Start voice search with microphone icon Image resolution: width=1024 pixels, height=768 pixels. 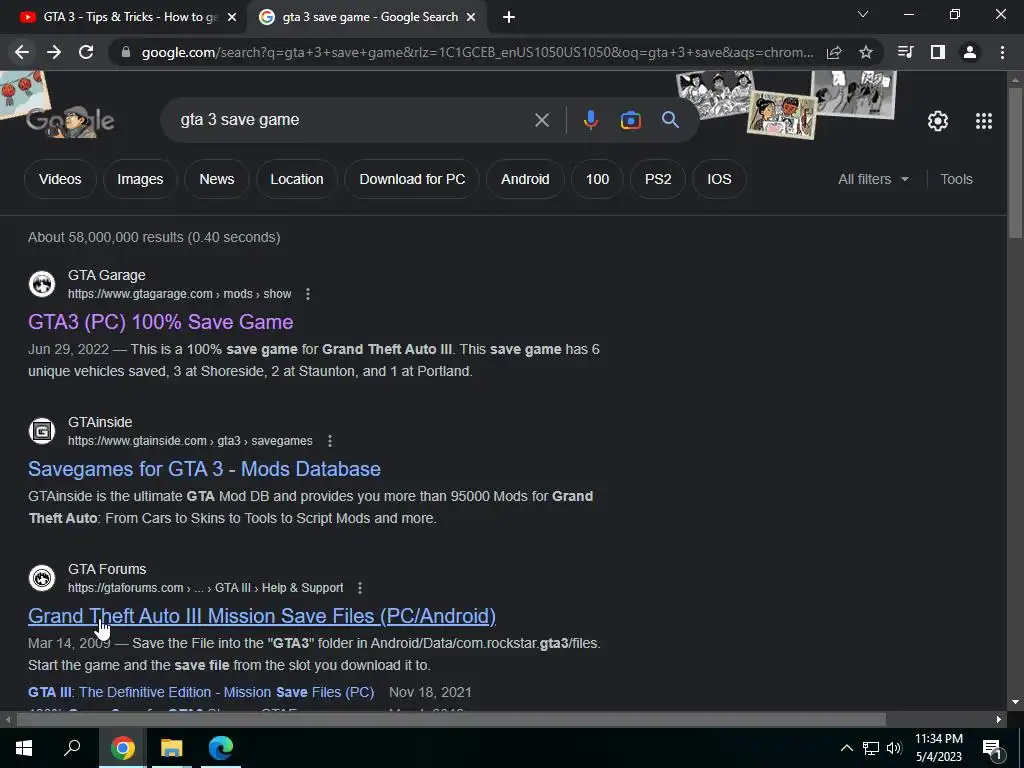[x=590, y=120]
